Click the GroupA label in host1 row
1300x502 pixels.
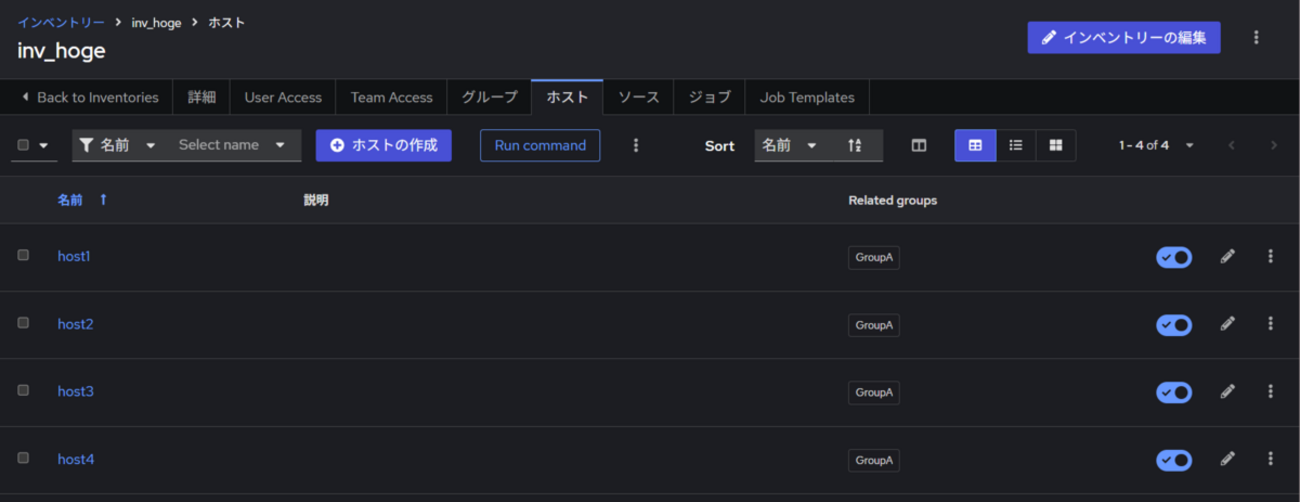pyautogui.click(x=873, y=257)
